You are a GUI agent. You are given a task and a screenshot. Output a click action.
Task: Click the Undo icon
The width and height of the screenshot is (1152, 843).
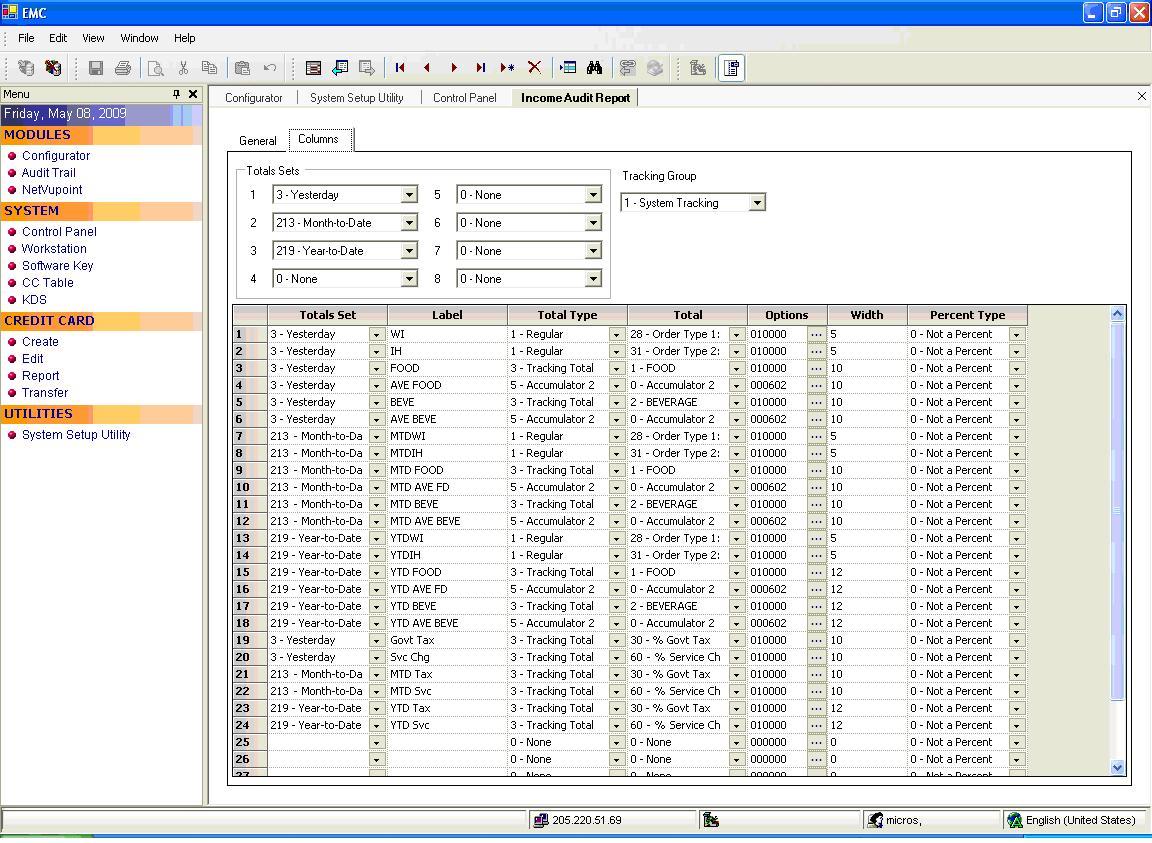(268, 67)
